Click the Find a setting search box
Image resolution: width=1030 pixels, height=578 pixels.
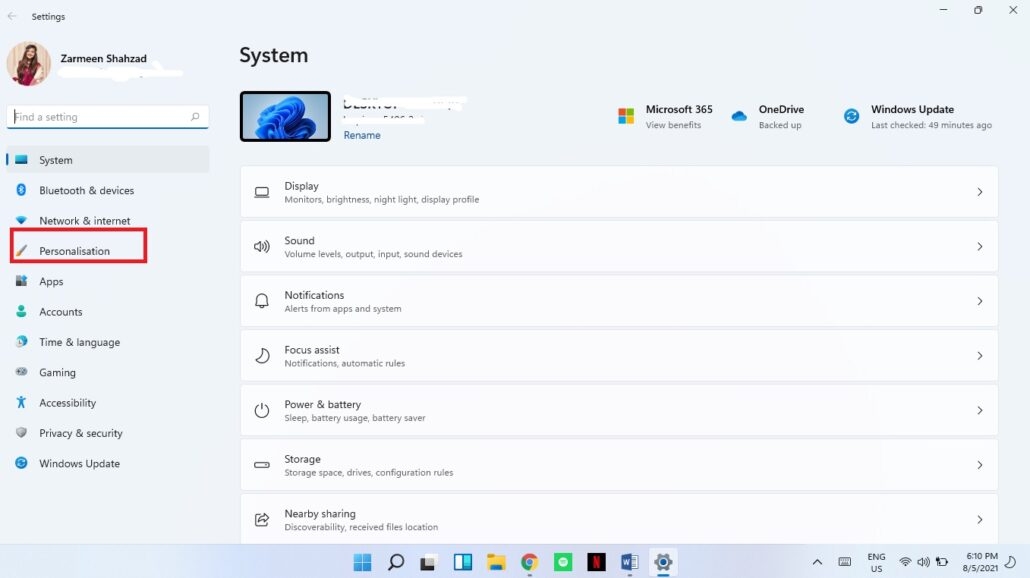tap(100, 117)
